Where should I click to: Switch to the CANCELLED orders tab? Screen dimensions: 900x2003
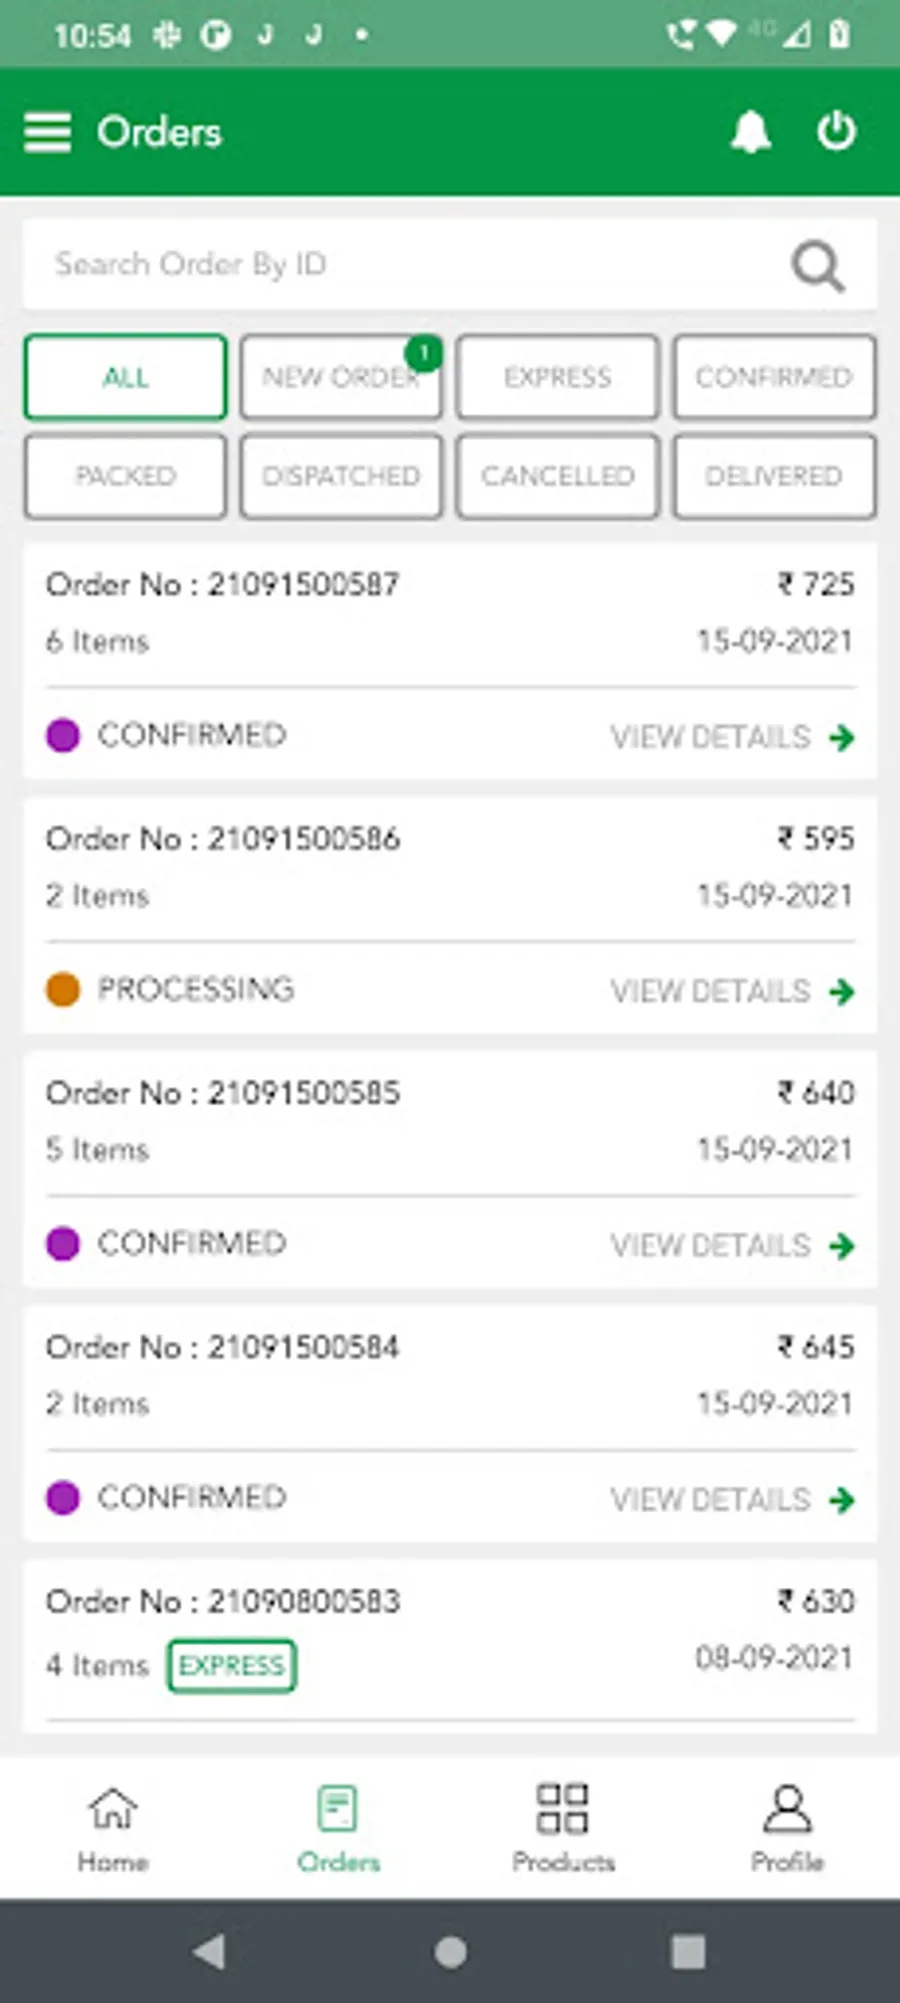pyautogui.click(x=557, y=476)
